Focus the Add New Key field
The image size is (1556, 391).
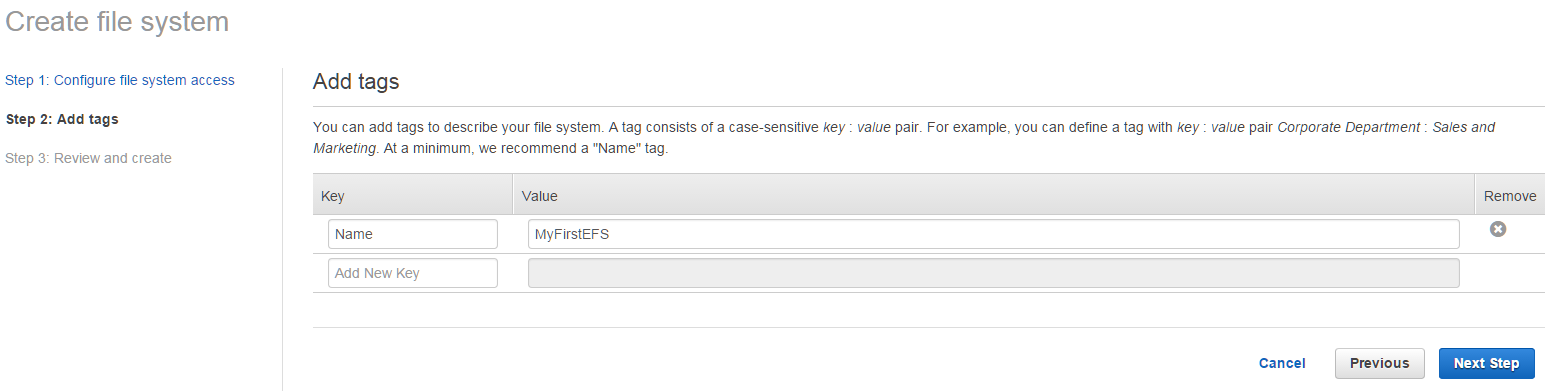413,273
